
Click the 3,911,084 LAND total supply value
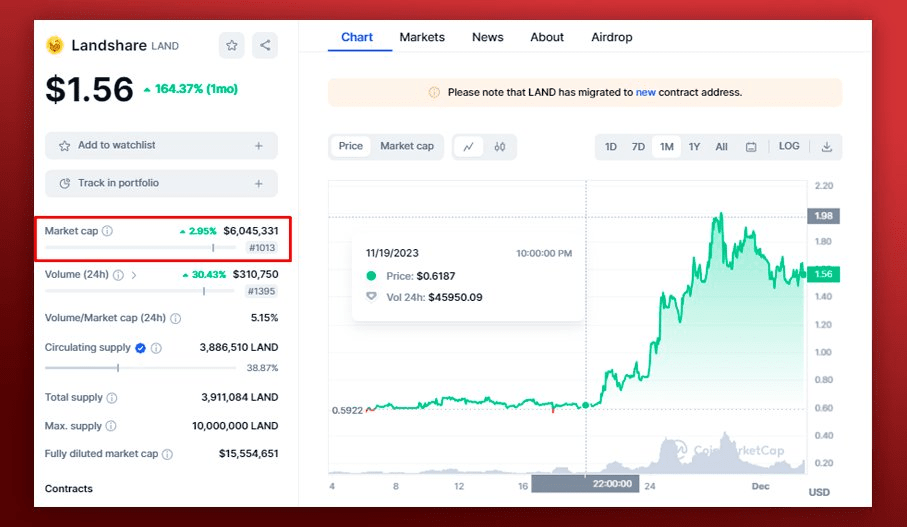point(239,397)
